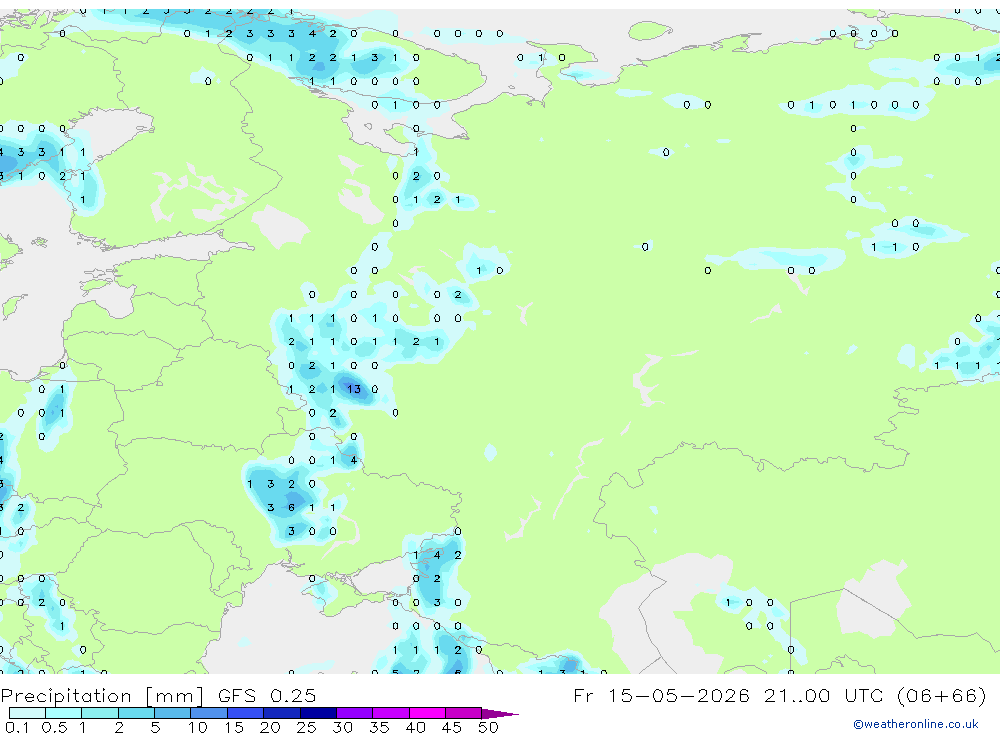Select the 2–5 mm legend swatch

point(136,713)
